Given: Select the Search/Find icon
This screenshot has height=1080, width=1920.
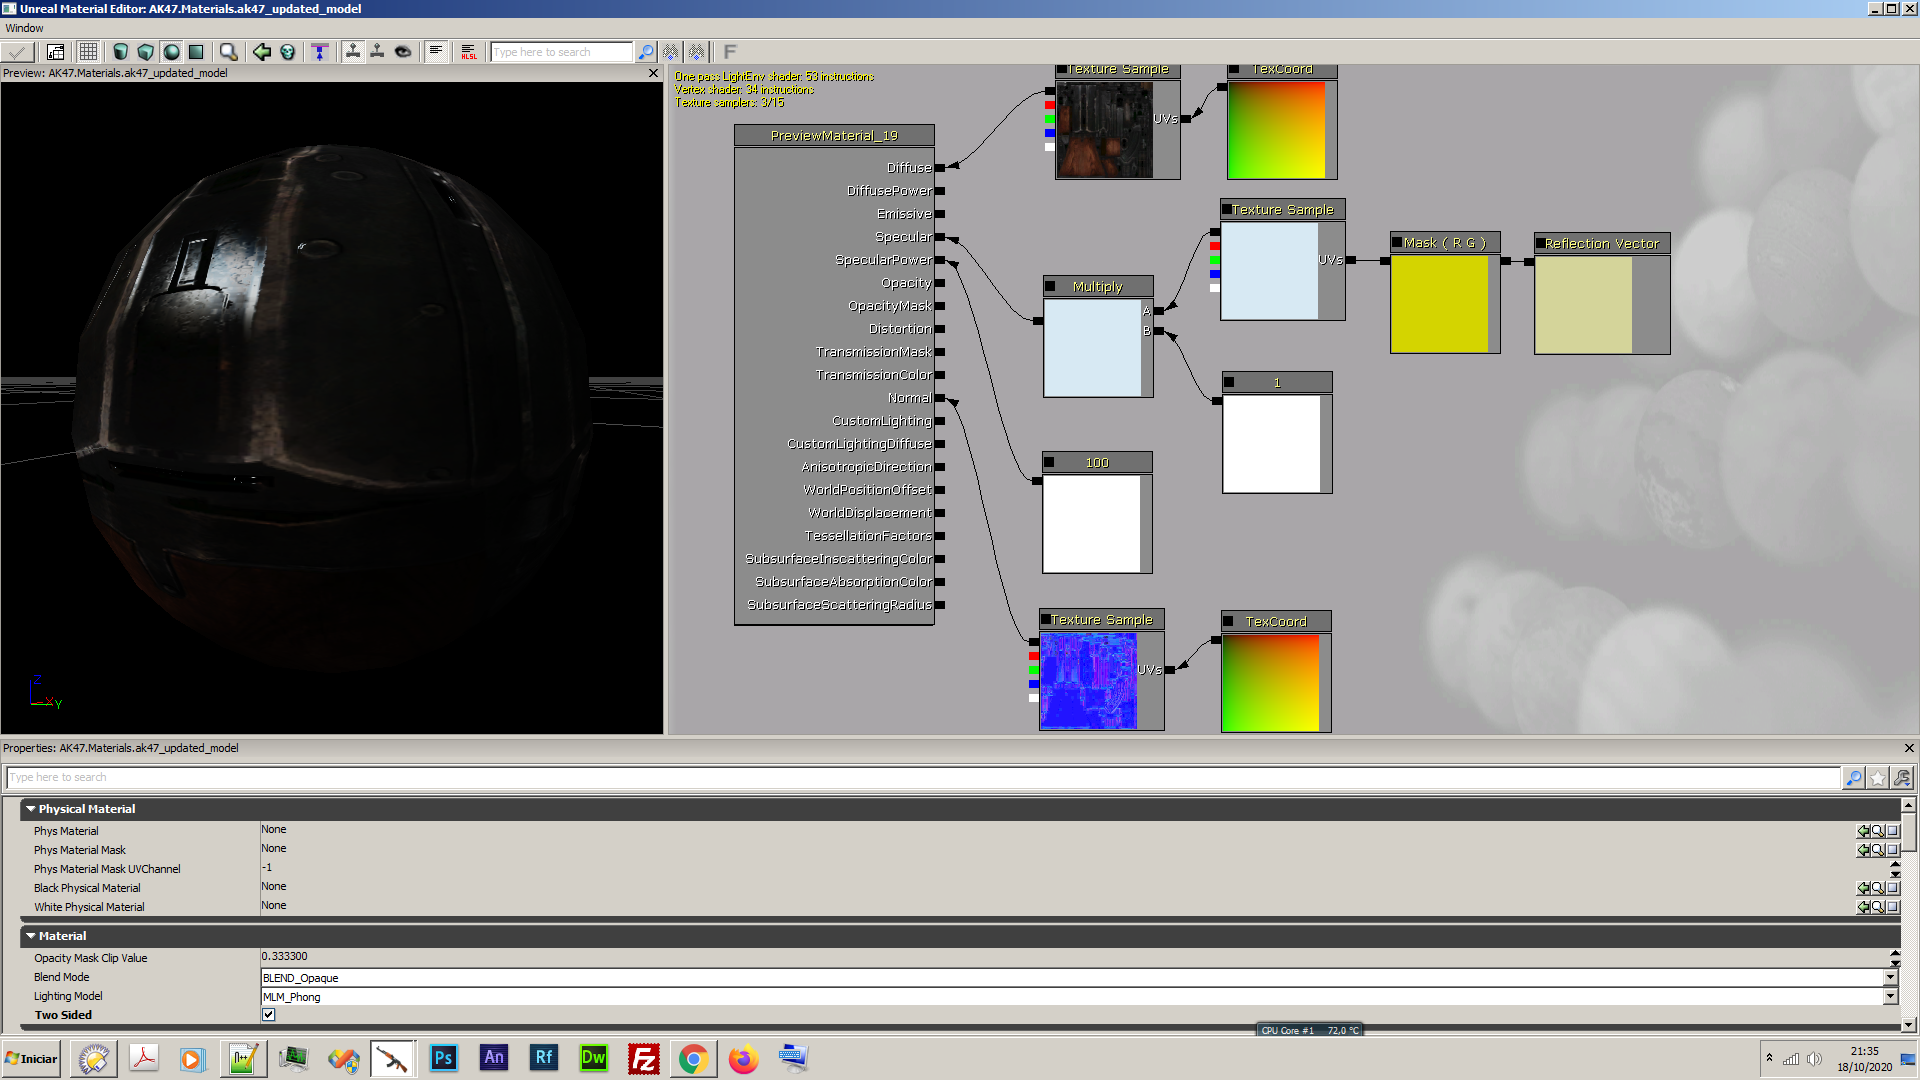Looking at the screenshot, I should 646,51.
